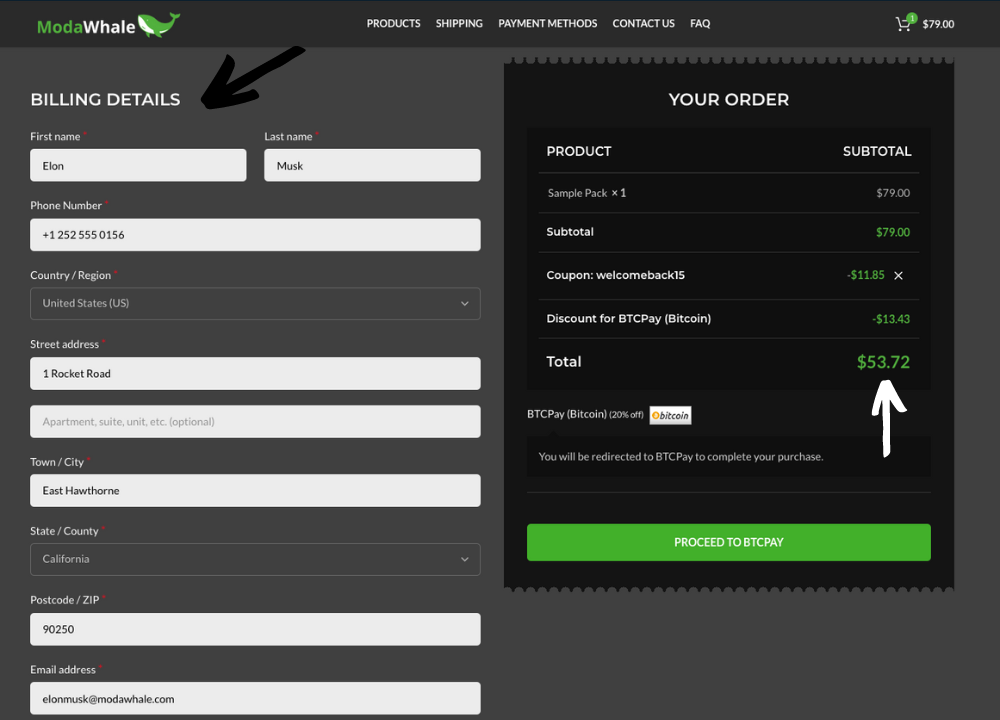Focus the Town / City field
Viewport: 1000px width, 720px height.
255,491
